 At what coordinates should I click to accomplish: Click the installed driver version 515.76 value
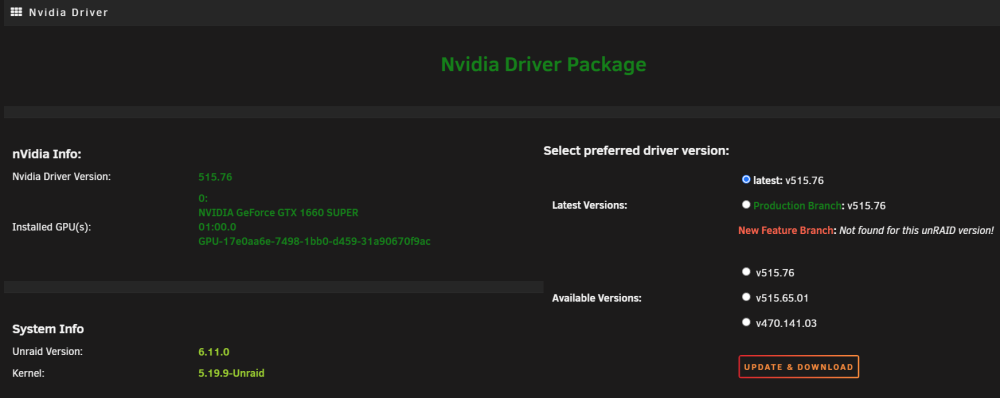pyautogui.click(x=215, y=177)
